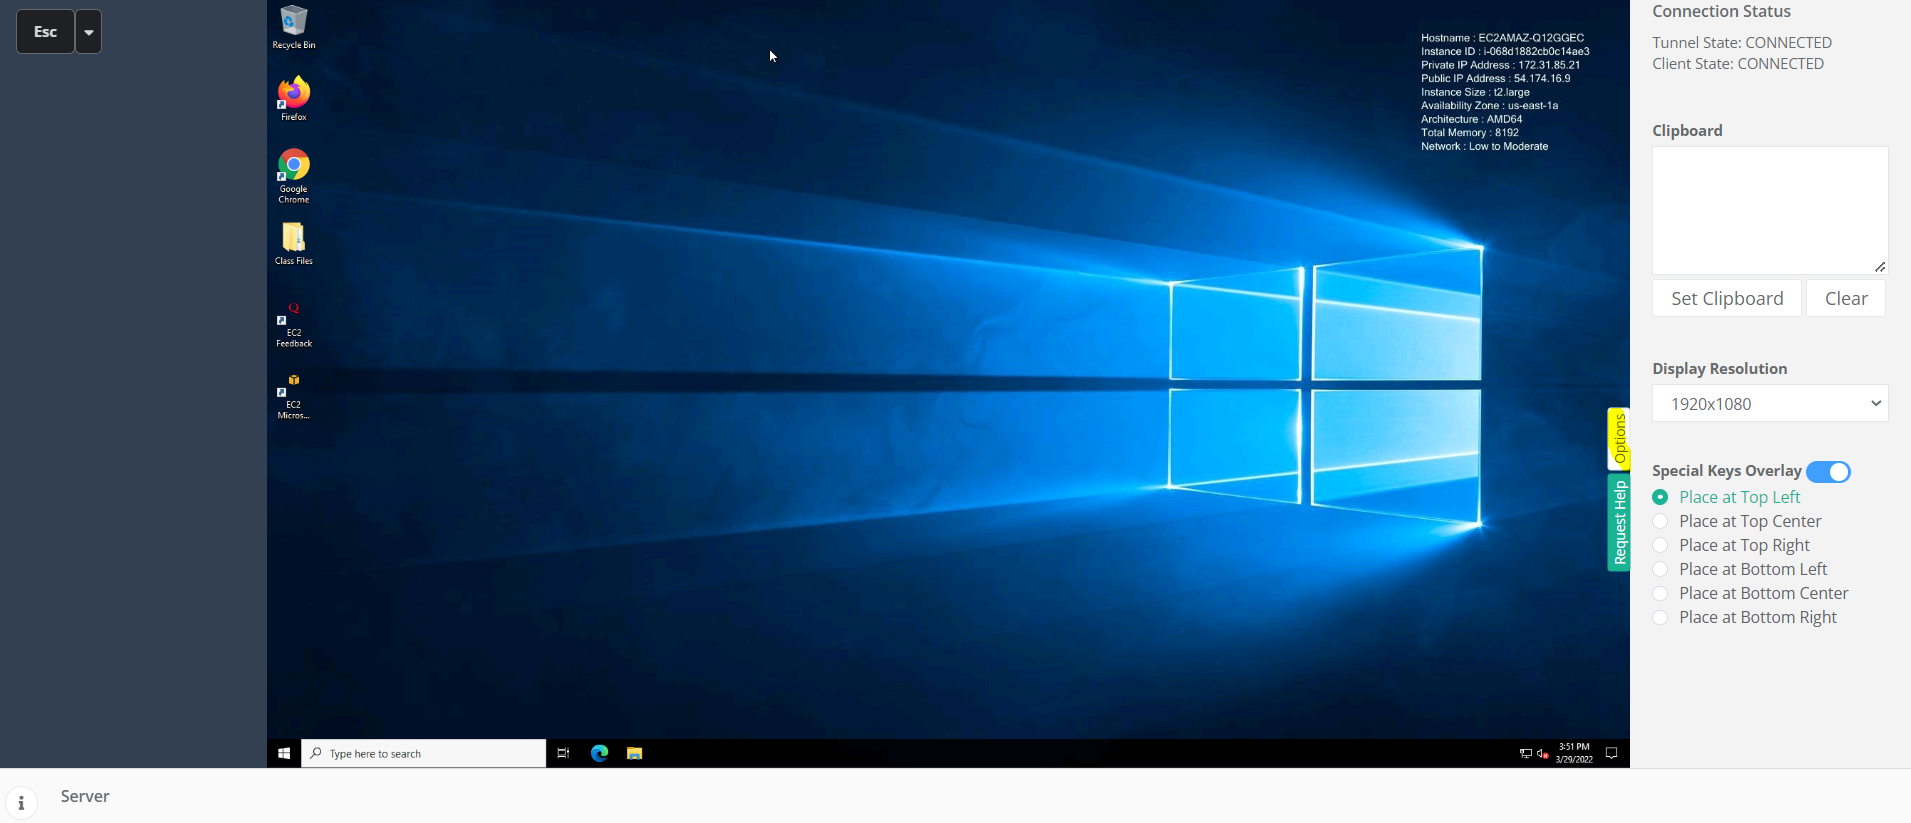Click the Clear clipboard button
Viewport: 1911px width, 823px height.
[1846, 298]
